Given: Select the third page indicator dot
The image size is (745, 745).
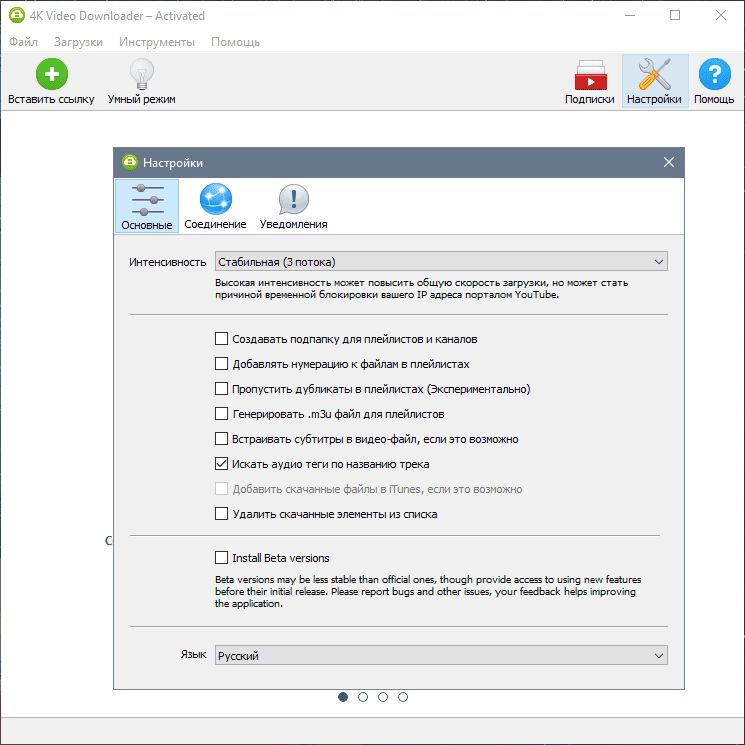Looking at the screenshot, I should click(383, 697).
